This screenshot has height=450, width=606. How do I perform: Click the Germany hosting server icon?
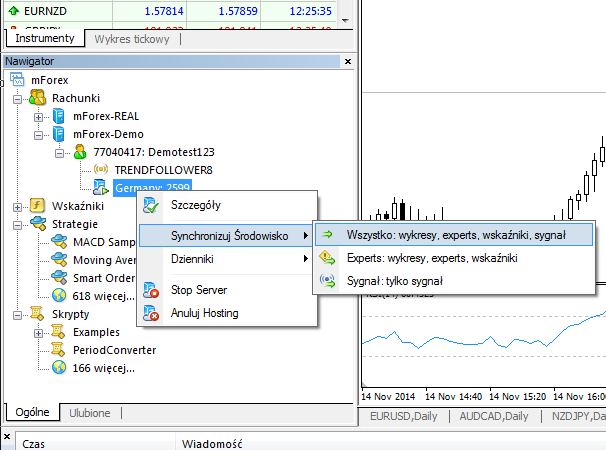[x=100, y=188]
